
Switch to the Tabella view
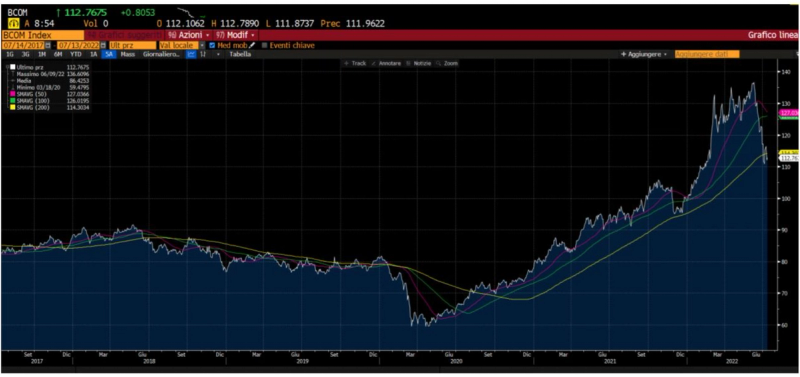coord(240,54)
